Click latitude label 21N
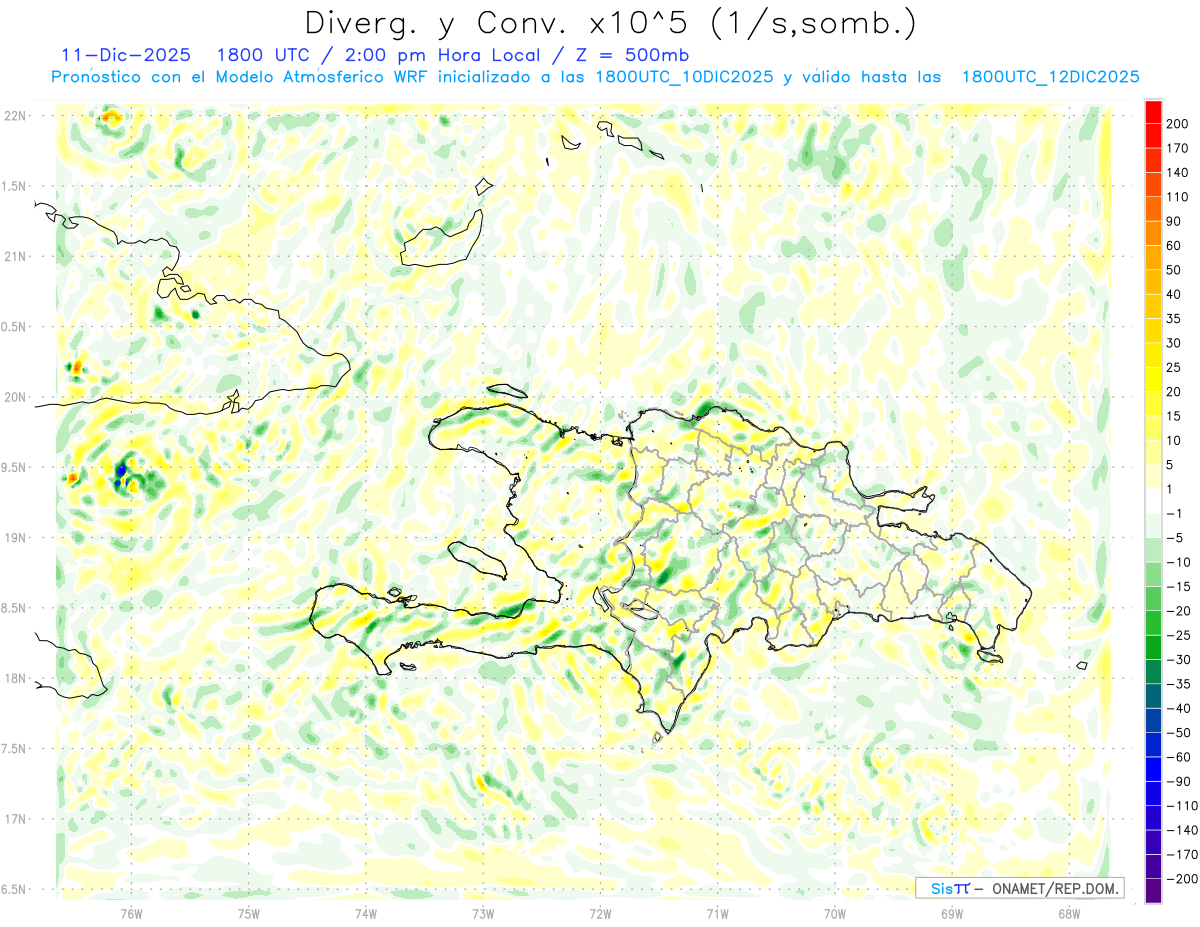1200x927 pixels. (x=16, y=257)
